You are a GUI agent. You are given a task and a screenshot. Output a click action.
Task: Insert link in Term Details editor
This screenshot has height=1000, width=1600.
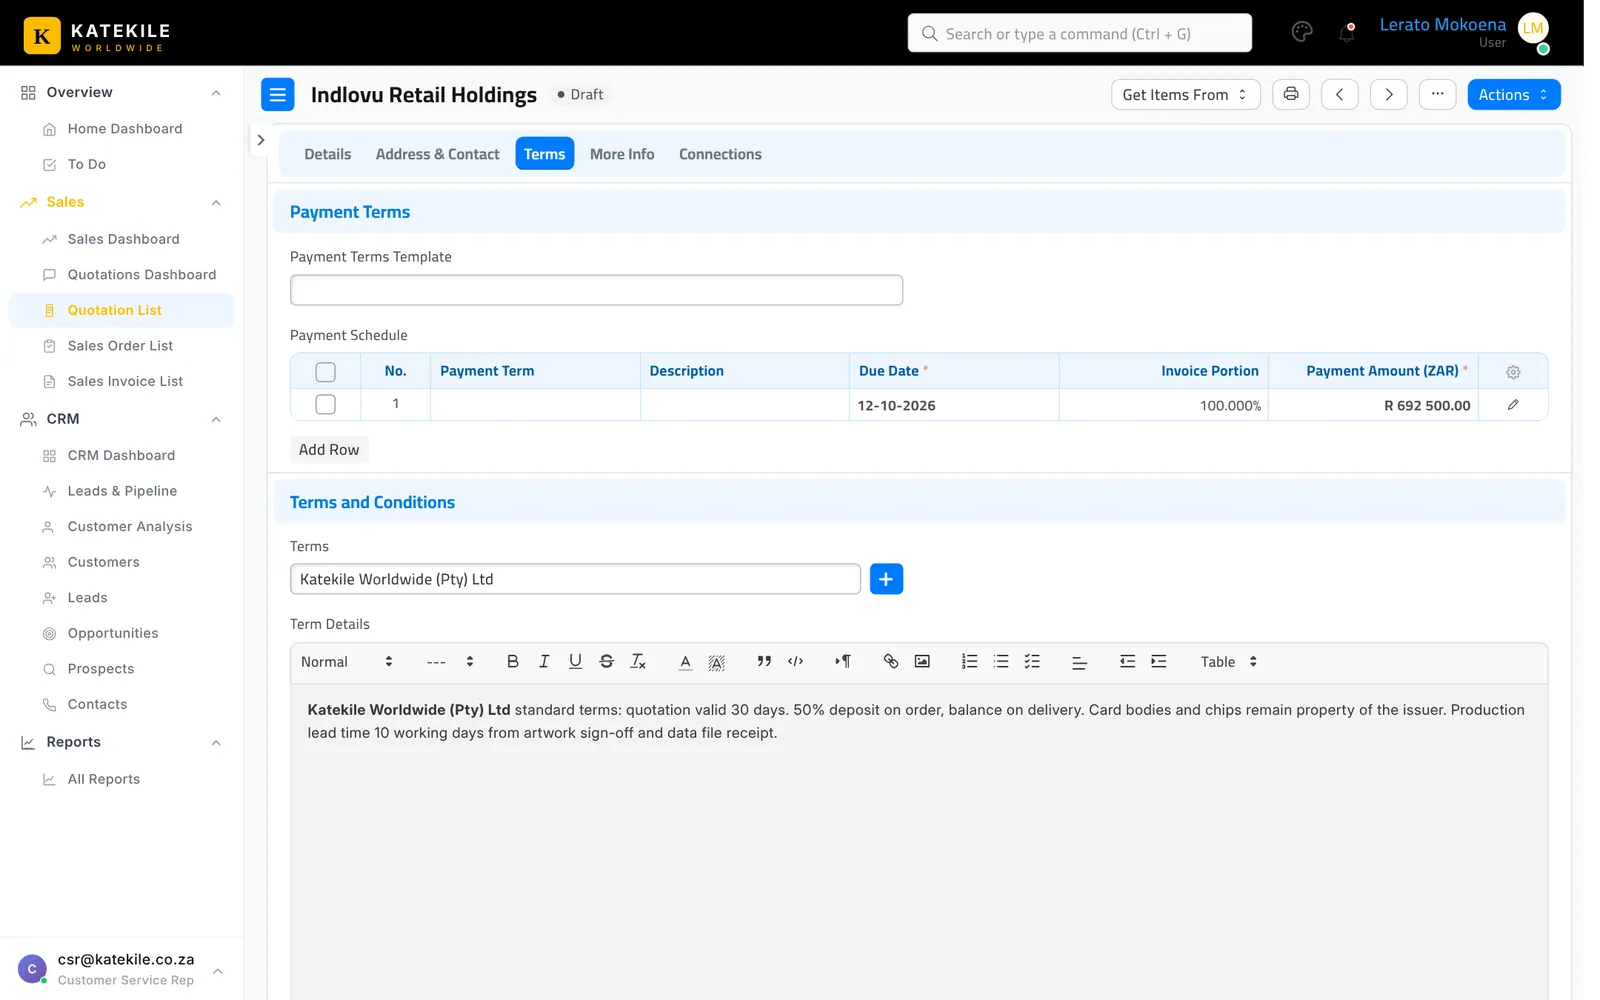point(891,662)
